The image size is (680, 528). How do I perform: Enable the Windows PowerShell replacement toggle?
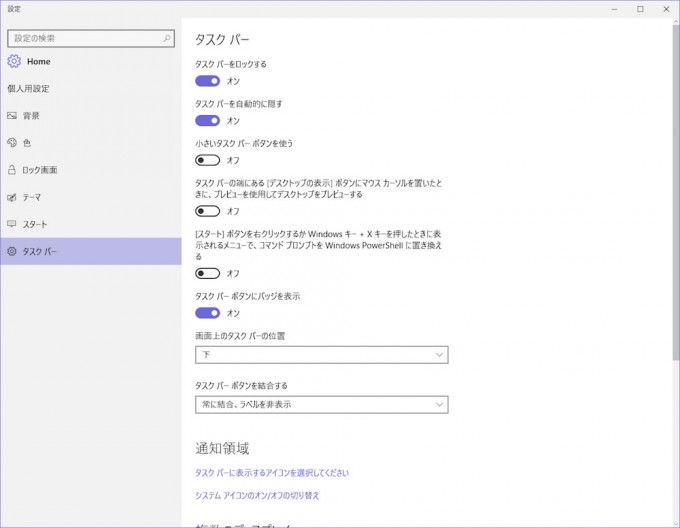[208, 274]
